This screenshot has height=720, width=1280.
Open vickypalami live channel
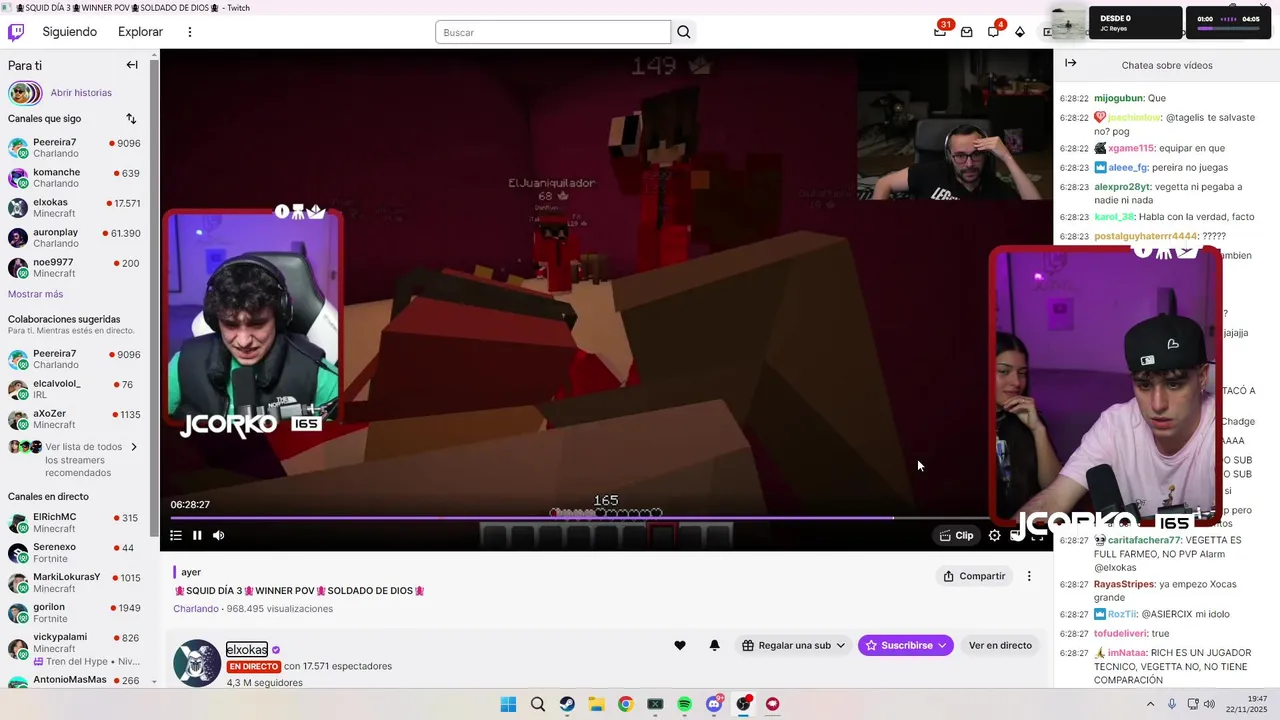click(76, 649)
